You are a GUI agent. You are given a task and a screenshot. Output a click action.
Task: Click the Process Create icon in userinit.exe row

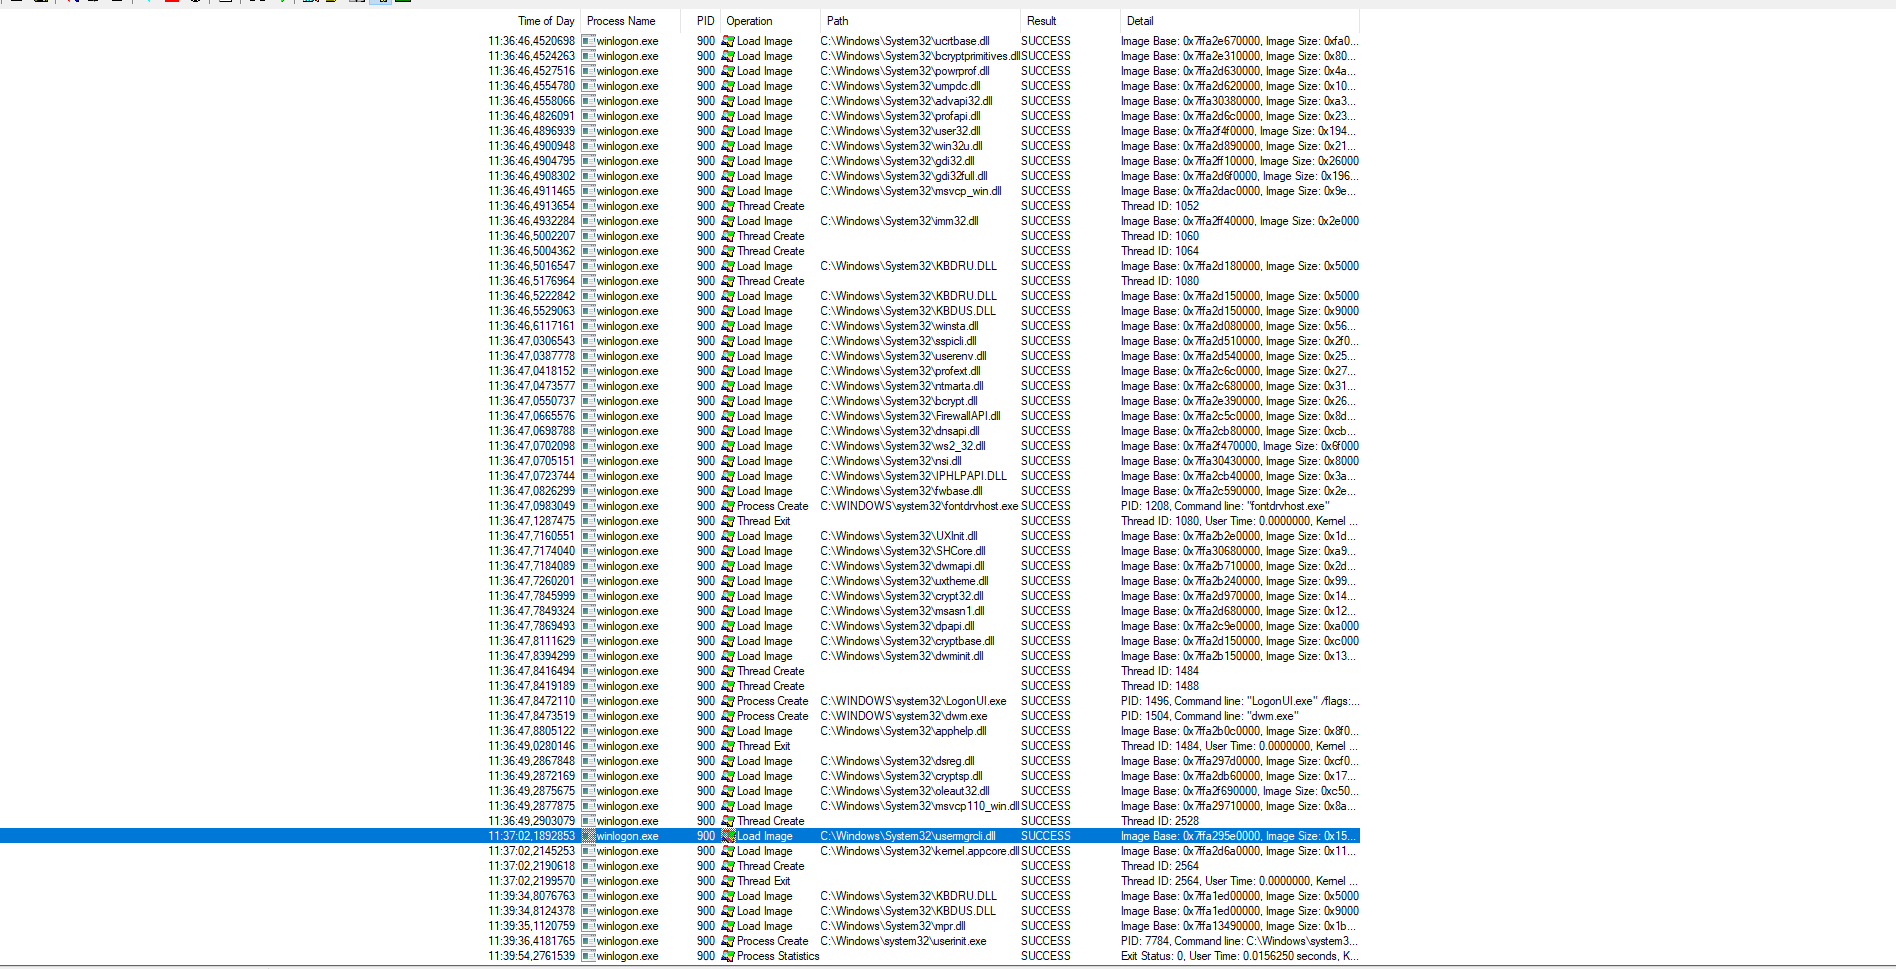728,941
